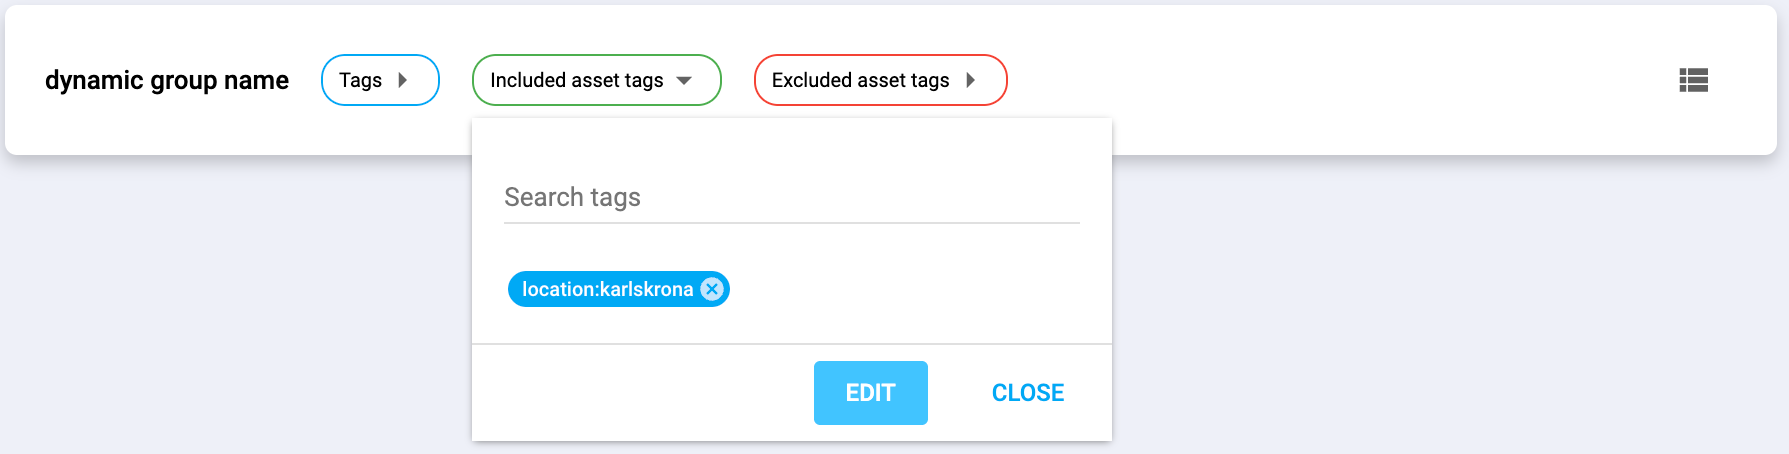Click empty space right of karlskrona chip
Viewport: 1789px width, 454px height.
click(900, 290)
